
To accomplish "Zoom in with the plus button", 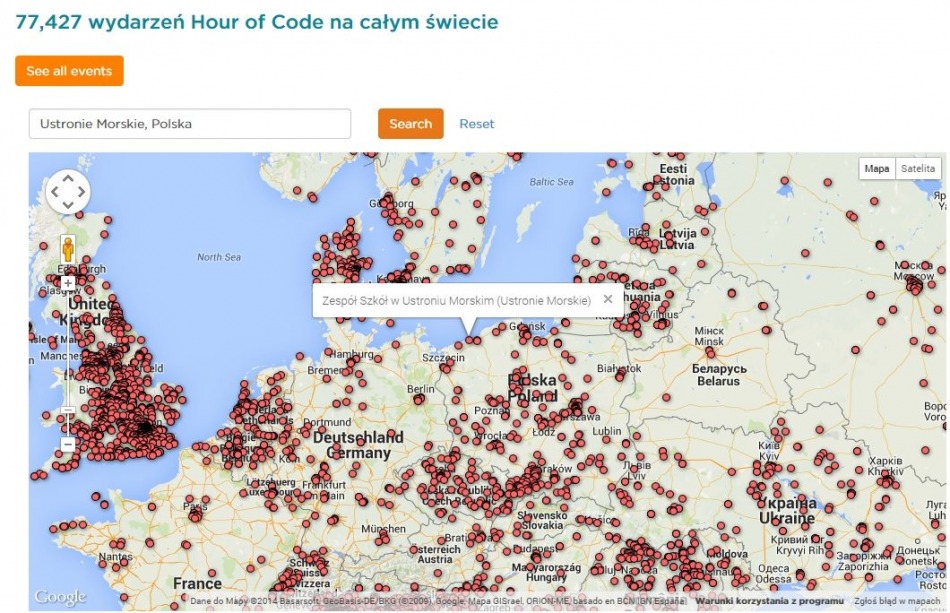I will click(68, 283).
